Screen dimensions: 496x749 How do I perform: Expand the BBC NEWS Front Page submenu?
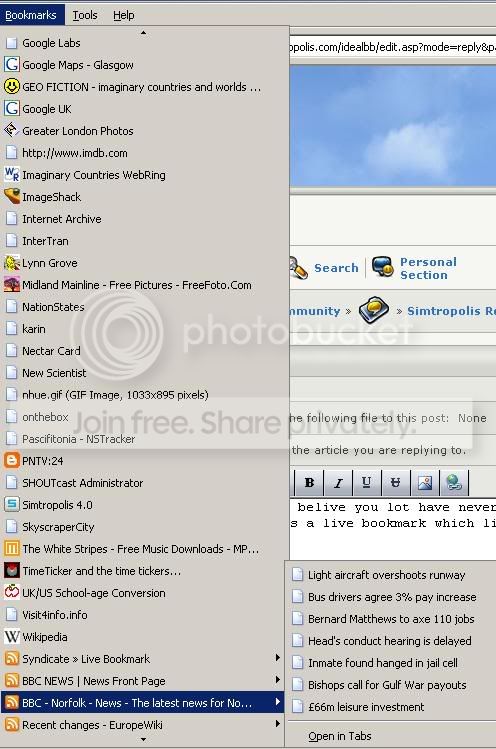click(x=143, y=681)
